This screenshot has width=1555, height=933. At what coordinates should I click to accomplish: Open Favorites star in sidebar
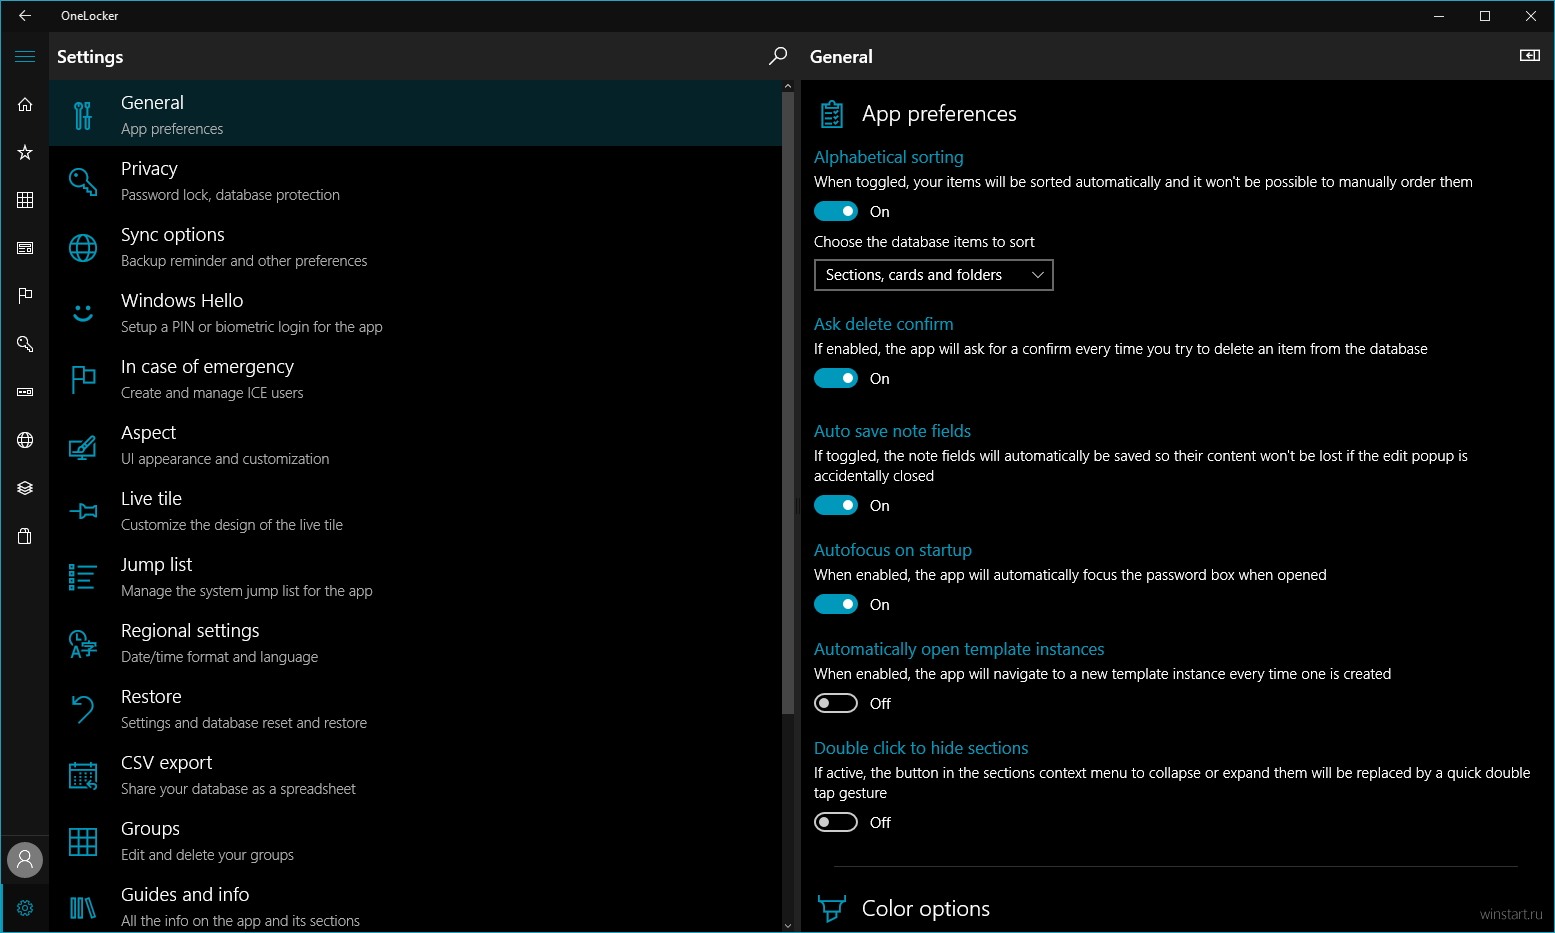tap(25, 152)
